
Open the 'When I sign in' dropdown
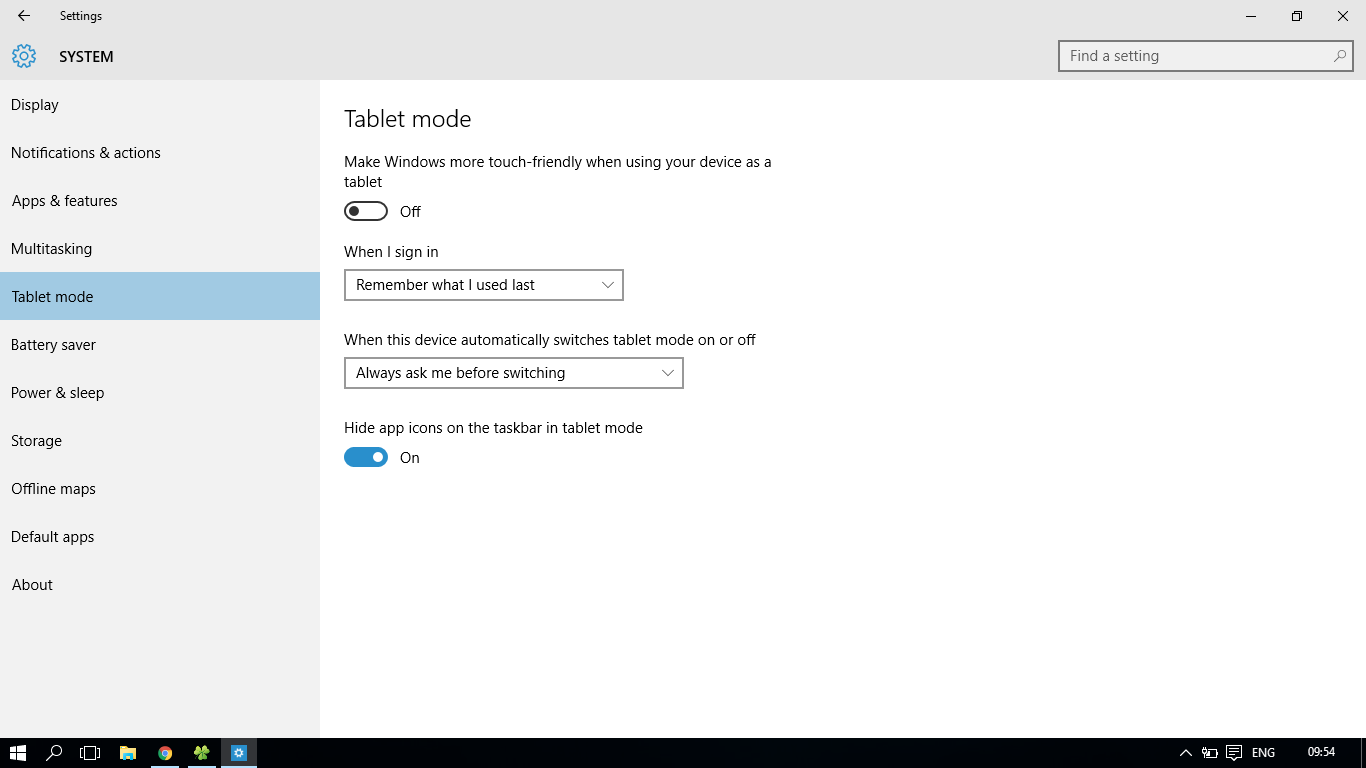(483, 285)
